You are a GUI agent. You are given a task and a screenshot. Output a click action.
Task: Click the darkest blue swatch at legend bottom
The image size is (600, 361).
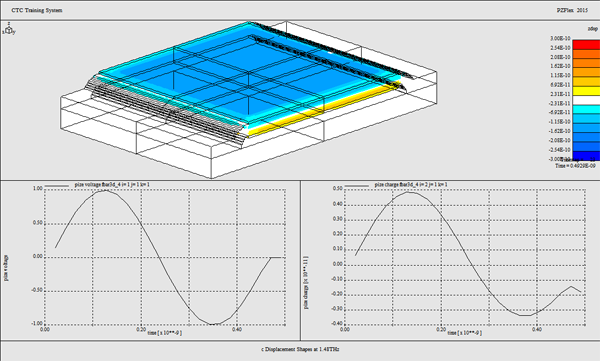tap(586, 156)
